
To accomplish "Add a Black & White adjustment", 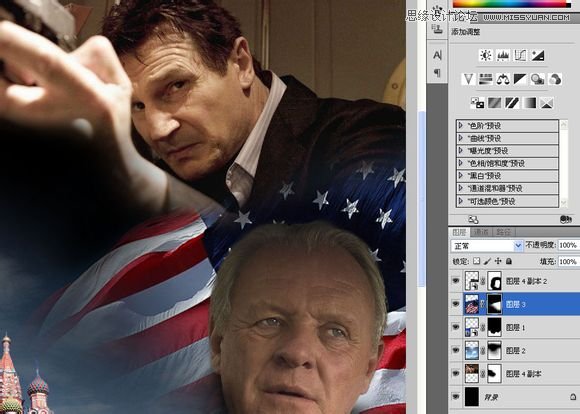I will [x=520, y=79].
